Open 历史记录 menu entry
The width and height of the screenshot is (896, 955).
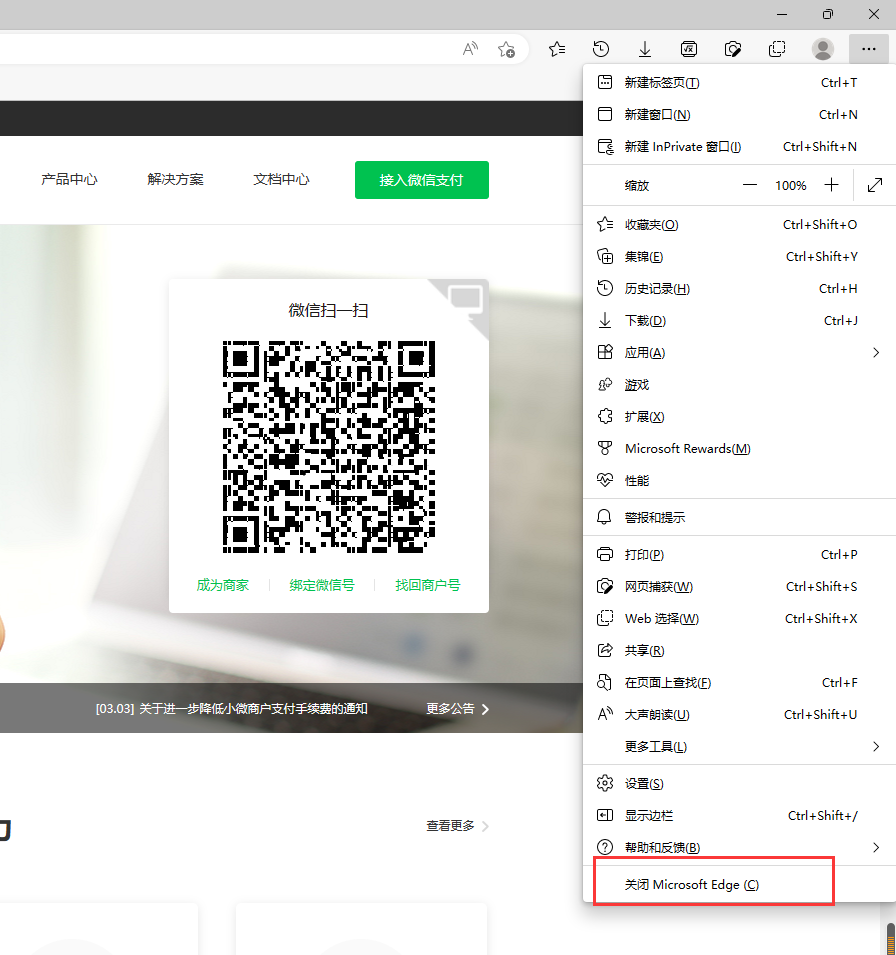[x=739, y=289]
